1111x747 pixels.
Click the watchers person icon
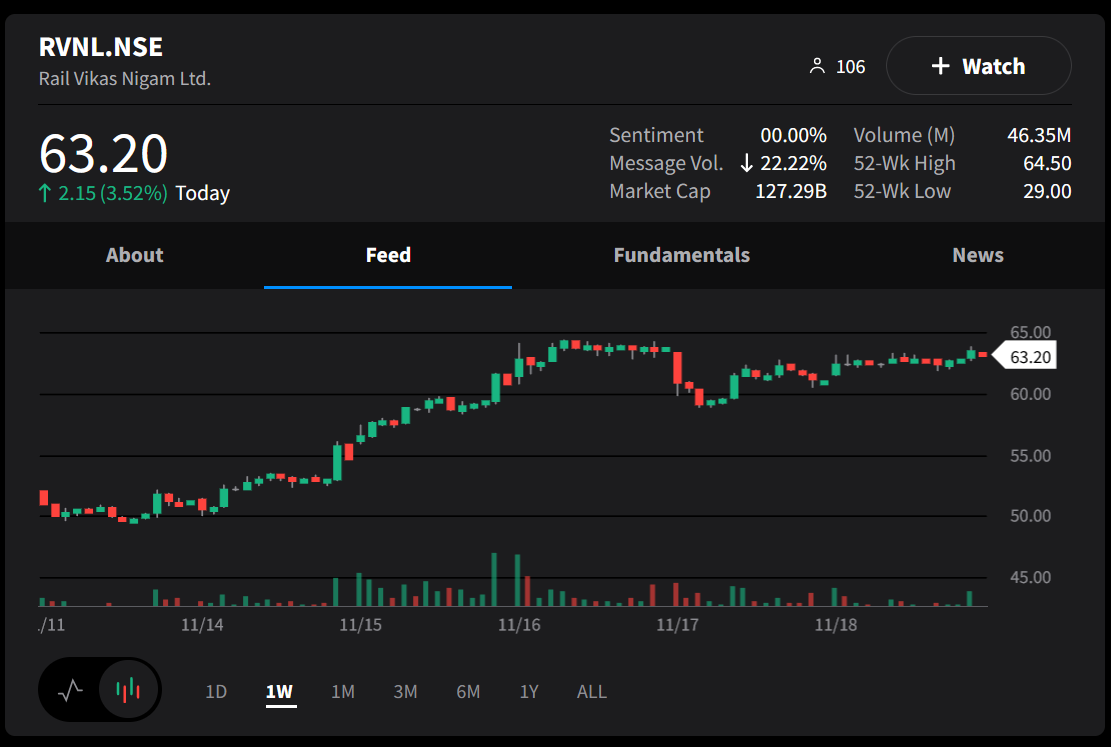819,65
